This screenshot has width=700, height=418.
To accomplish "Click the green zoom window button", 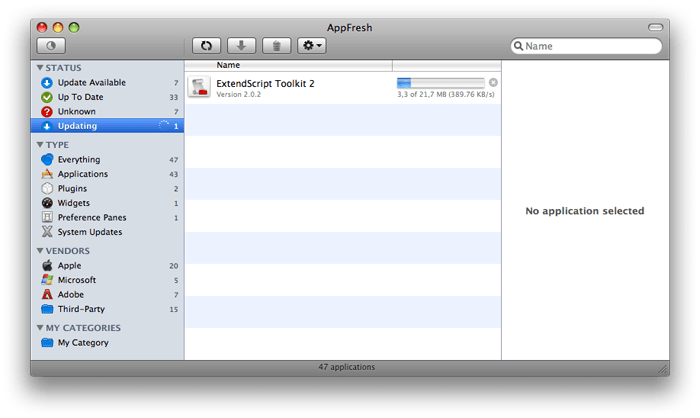I will (74, 28).
